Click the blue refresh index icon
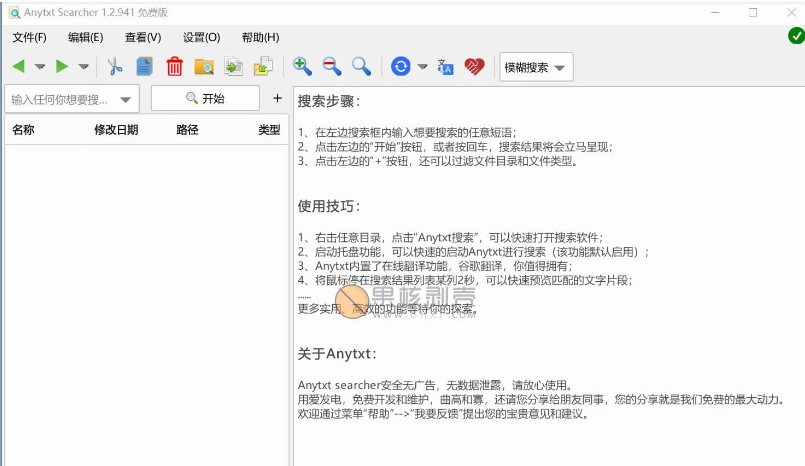This screenshot has width=805, height=466. pos(400,66)
